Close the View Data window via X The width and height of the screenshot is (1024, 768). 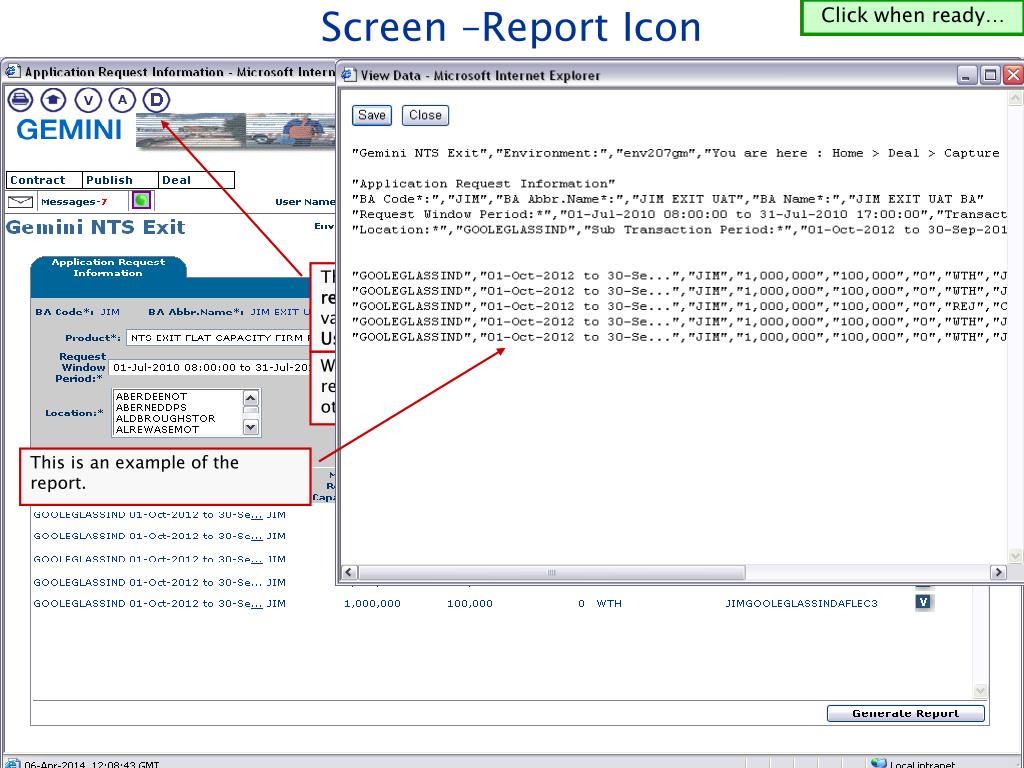[x=1013, y=75]
